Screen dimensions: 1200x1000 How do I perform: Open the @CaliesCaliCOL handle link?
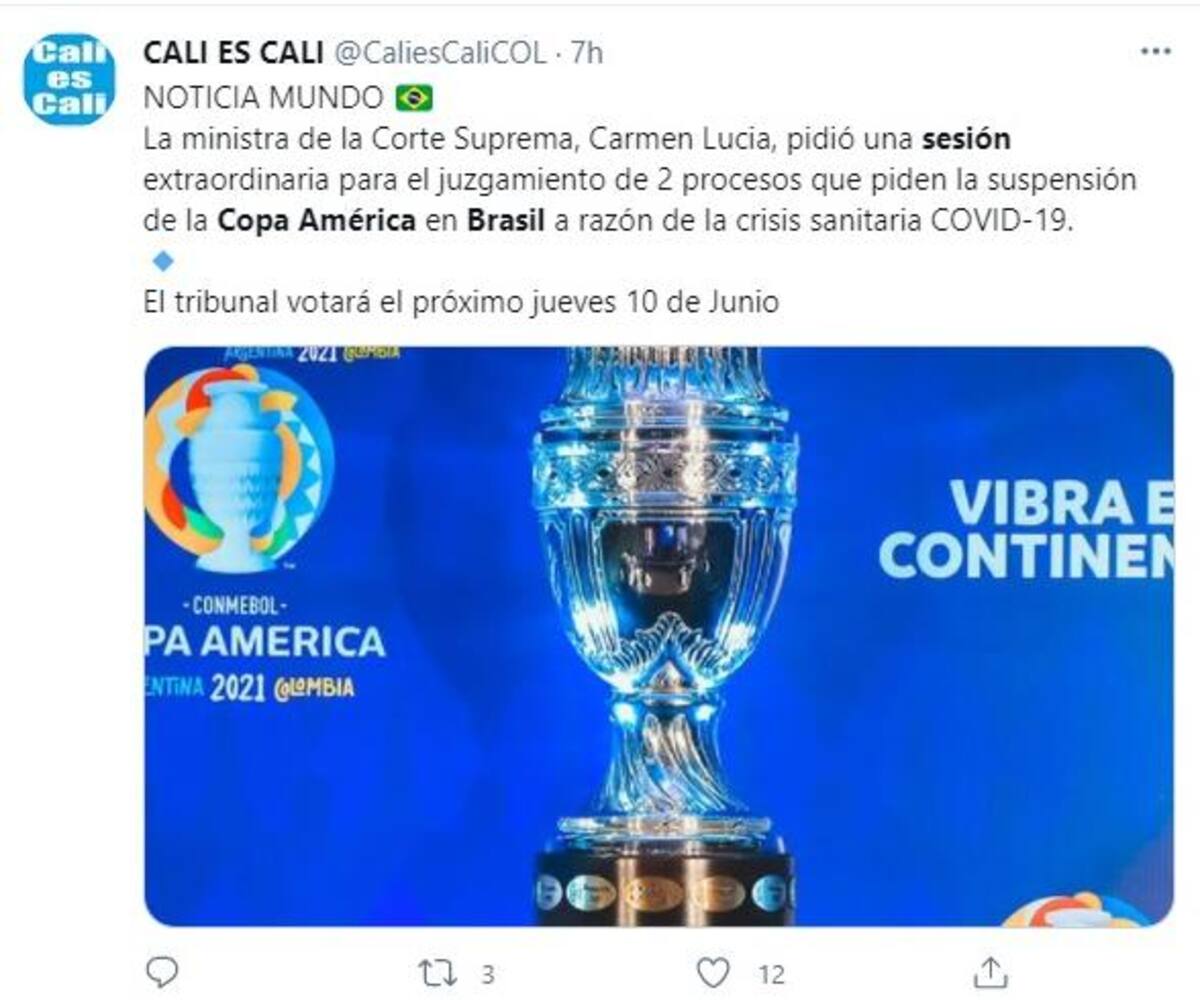(x=439, y=52)
